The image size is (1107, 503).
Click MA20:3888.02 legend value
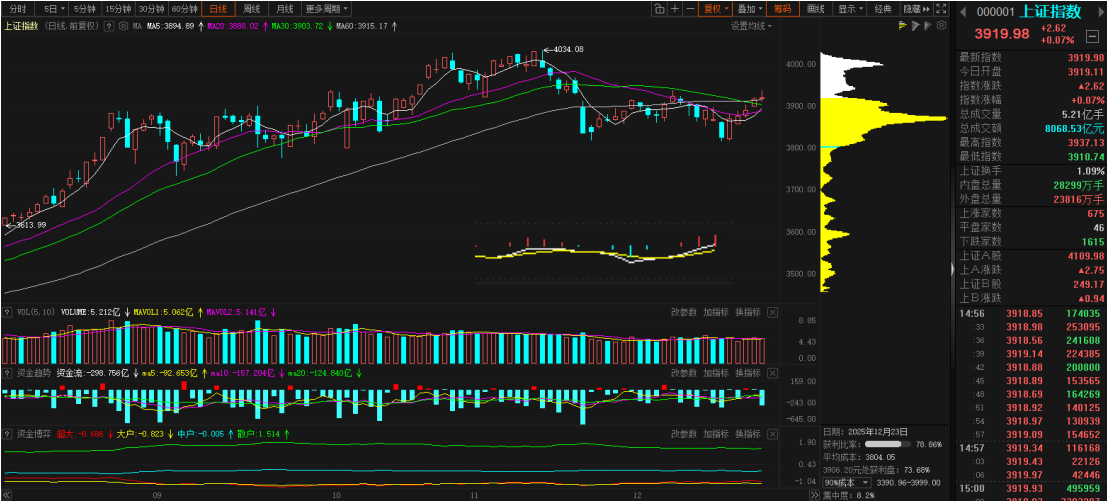click(x=232, y=26)
